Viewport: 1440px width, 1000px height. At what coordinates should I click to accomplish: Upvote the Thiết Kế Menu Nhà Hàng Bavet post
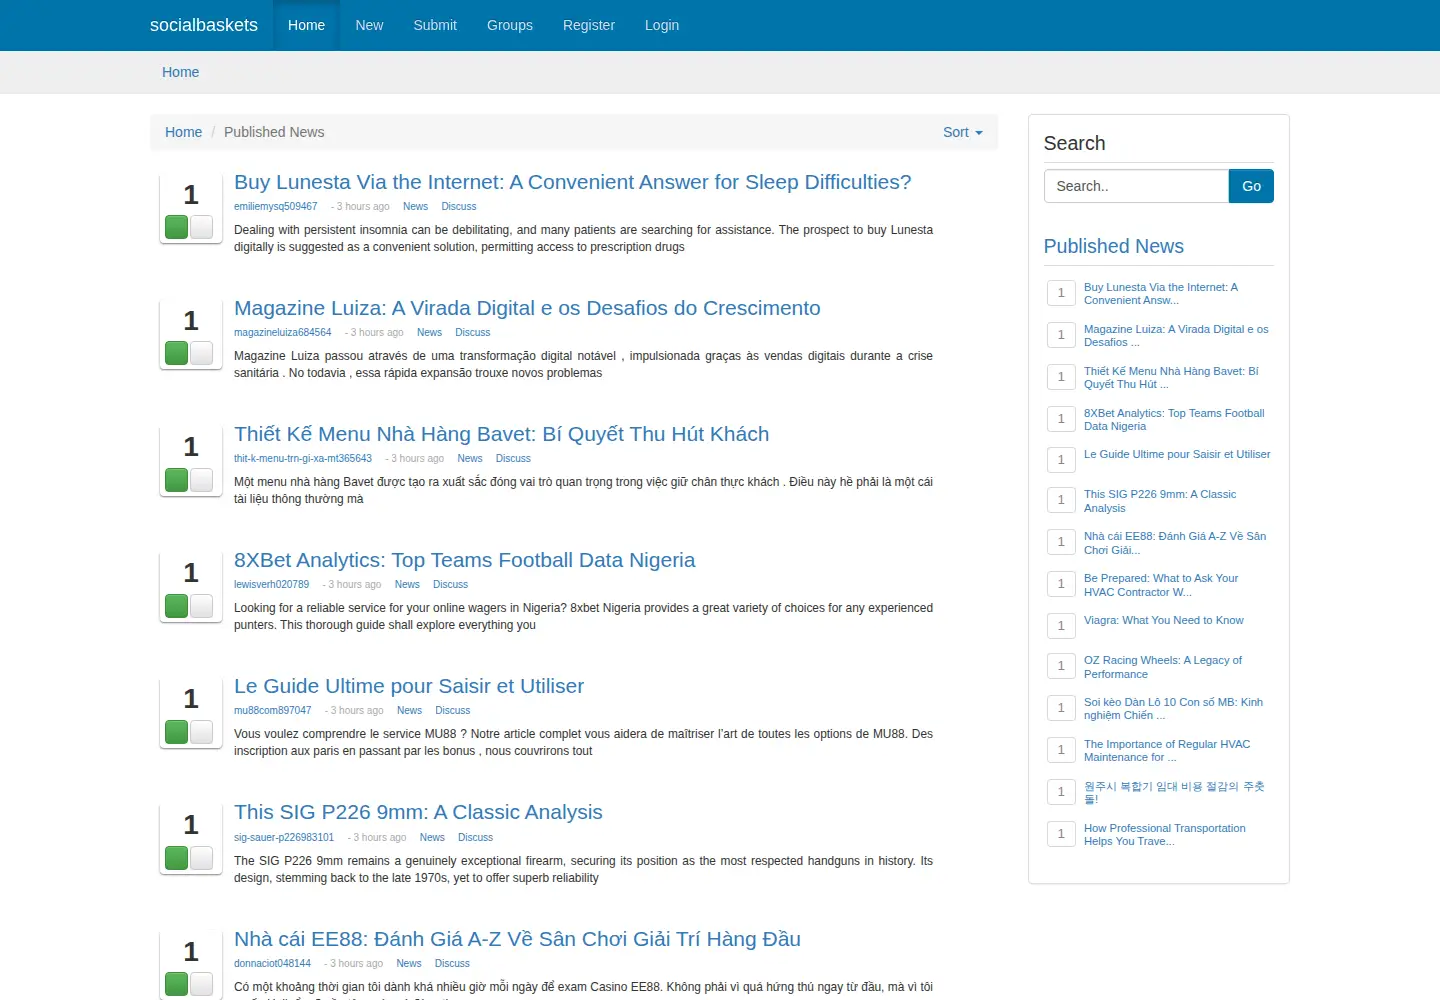pyautogui.click(x=177, y=479)
